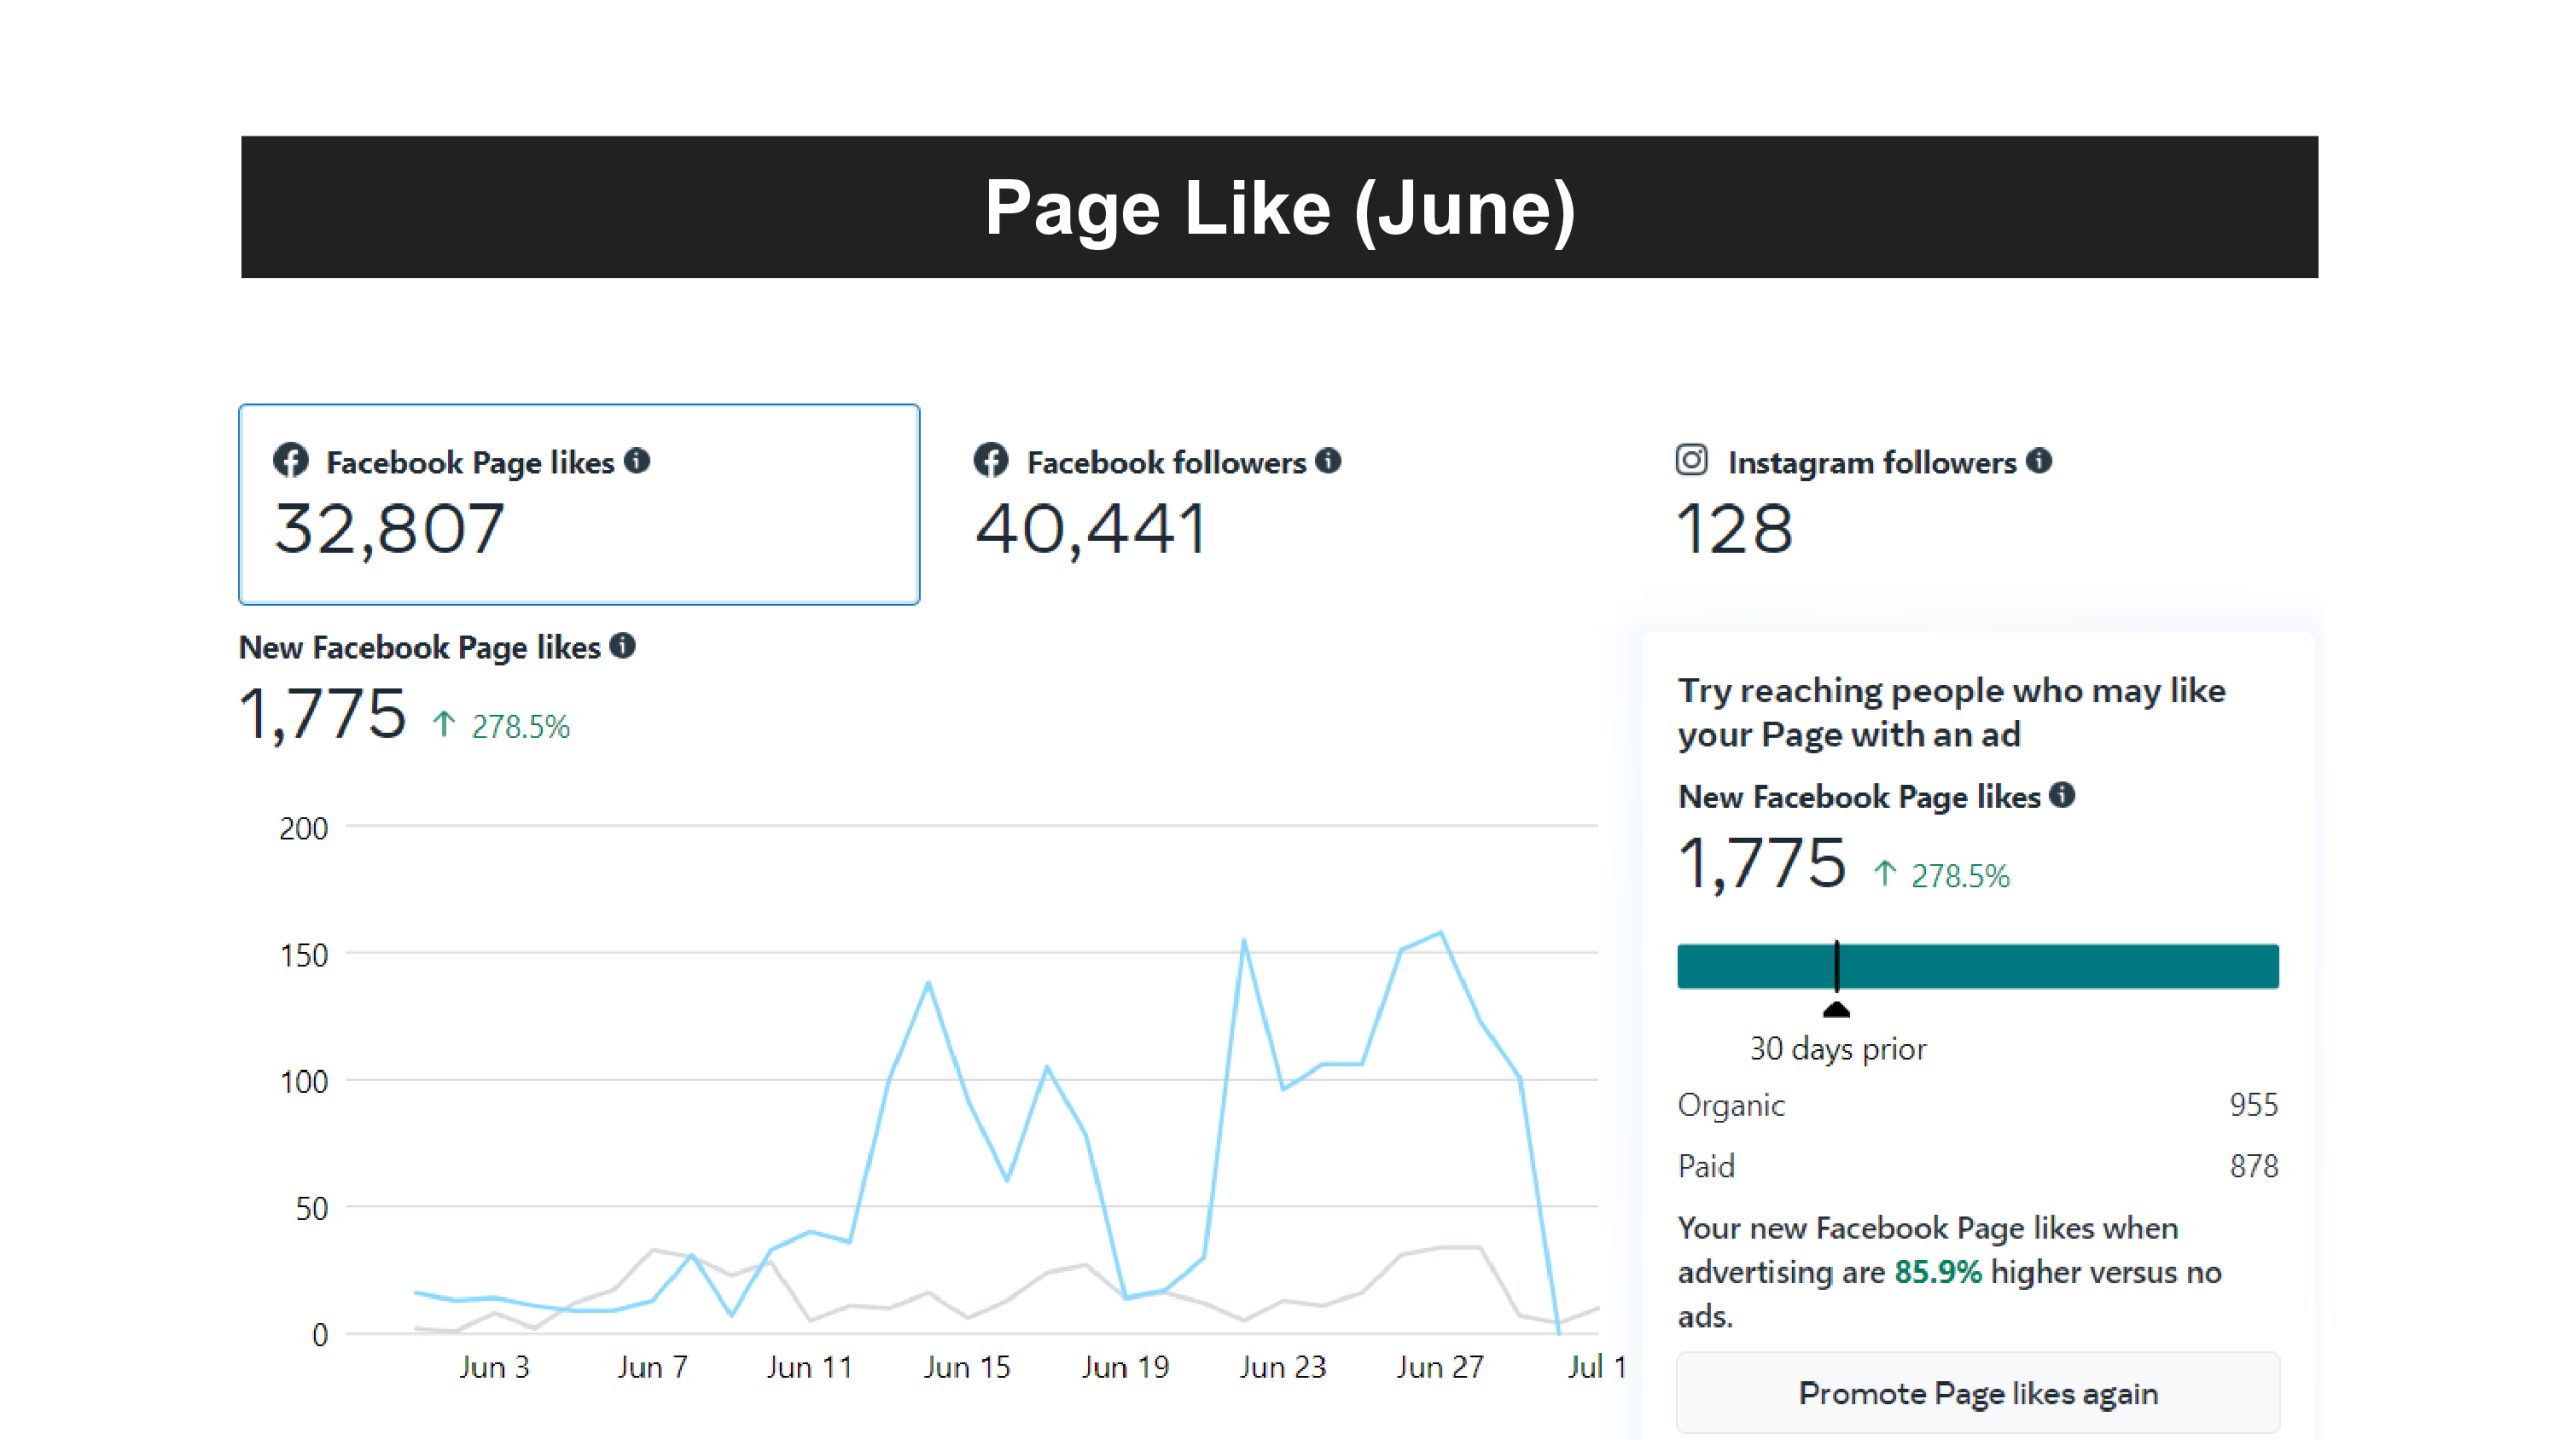The height and width of the screenshot is (1440, 2560).
Task: Switch to the Instagram followers metric
Action: [x=1863, y=504]
